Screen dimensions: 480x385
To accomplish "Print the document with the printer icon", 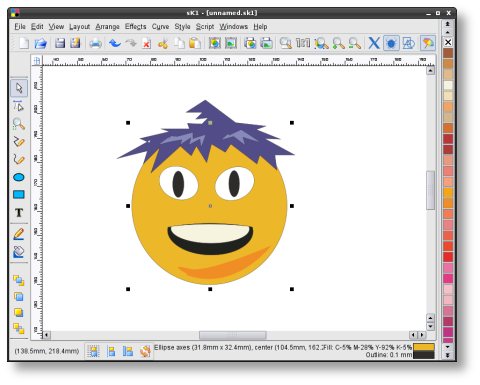I will (96, 43).
